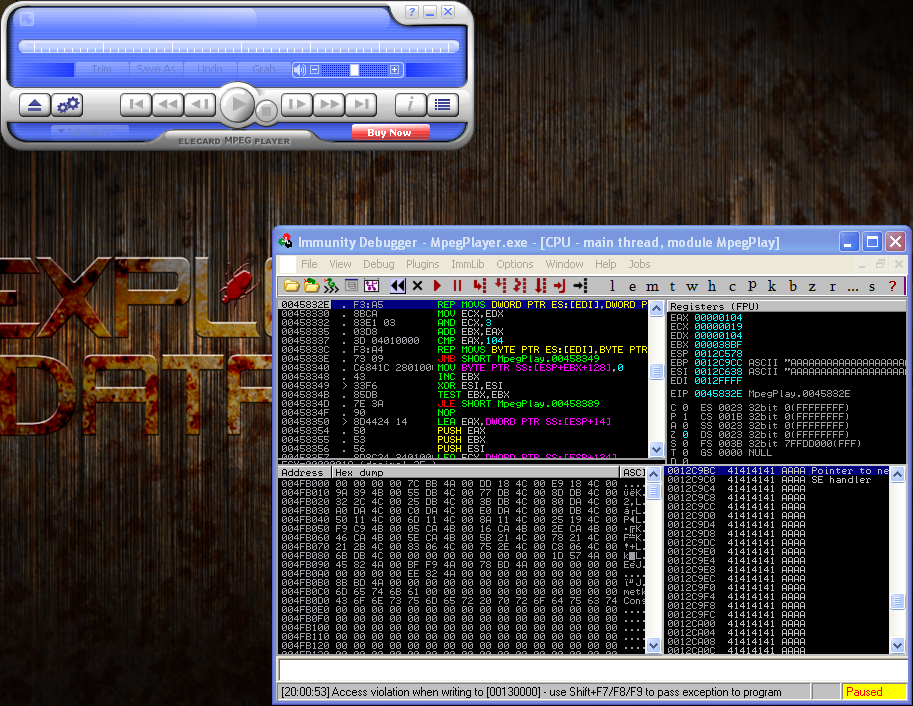This screenshot has width=913, height=706.
Task: Show Windows list with the 'w' button
Action: coord(692,286)
